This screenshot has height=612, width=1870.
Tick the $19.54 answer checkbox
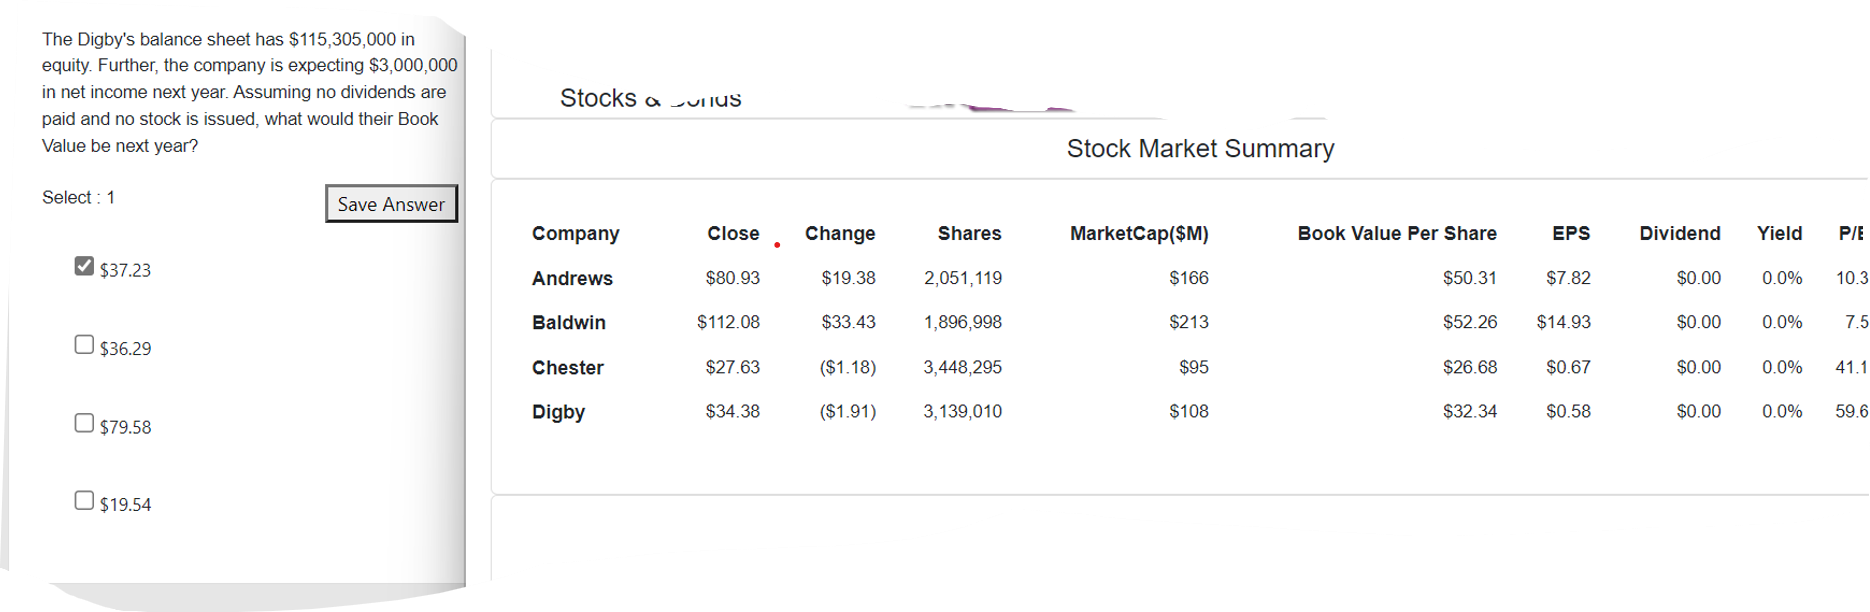(x=84, y=500)
